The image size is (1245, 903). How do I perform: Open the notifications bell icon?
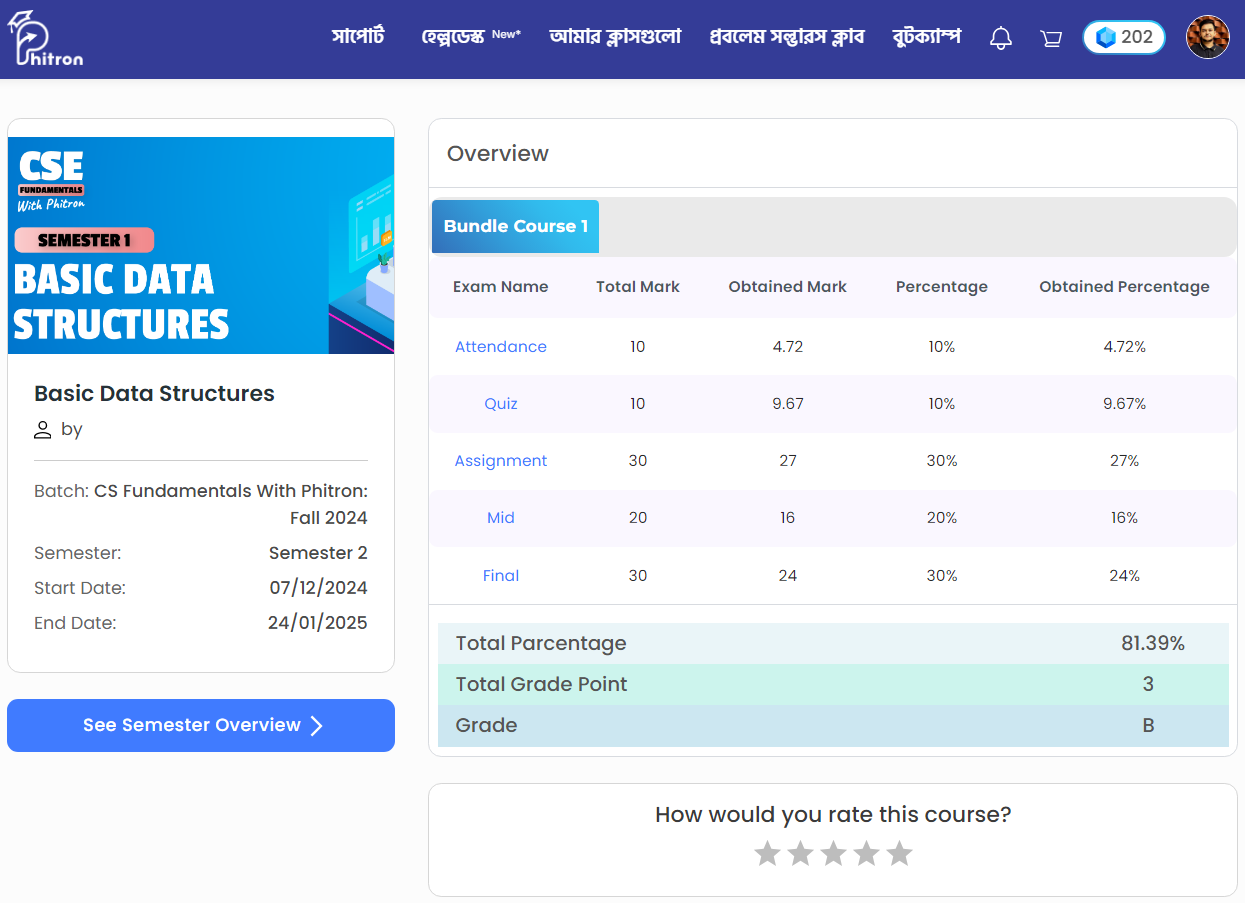(x=1000, y=38)
